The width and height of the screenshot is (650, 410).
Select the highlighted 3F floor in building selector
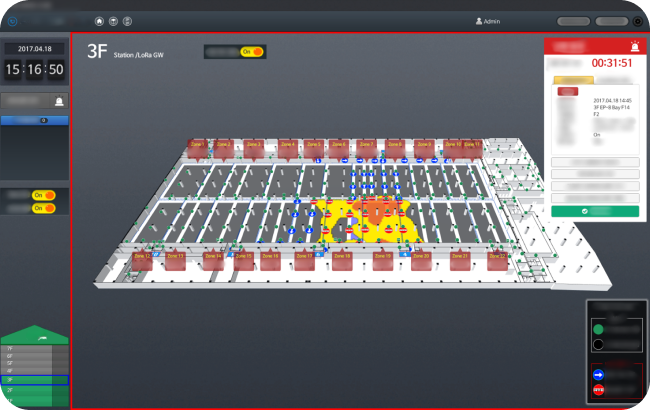pyautogui.click(x=34, y=380)
